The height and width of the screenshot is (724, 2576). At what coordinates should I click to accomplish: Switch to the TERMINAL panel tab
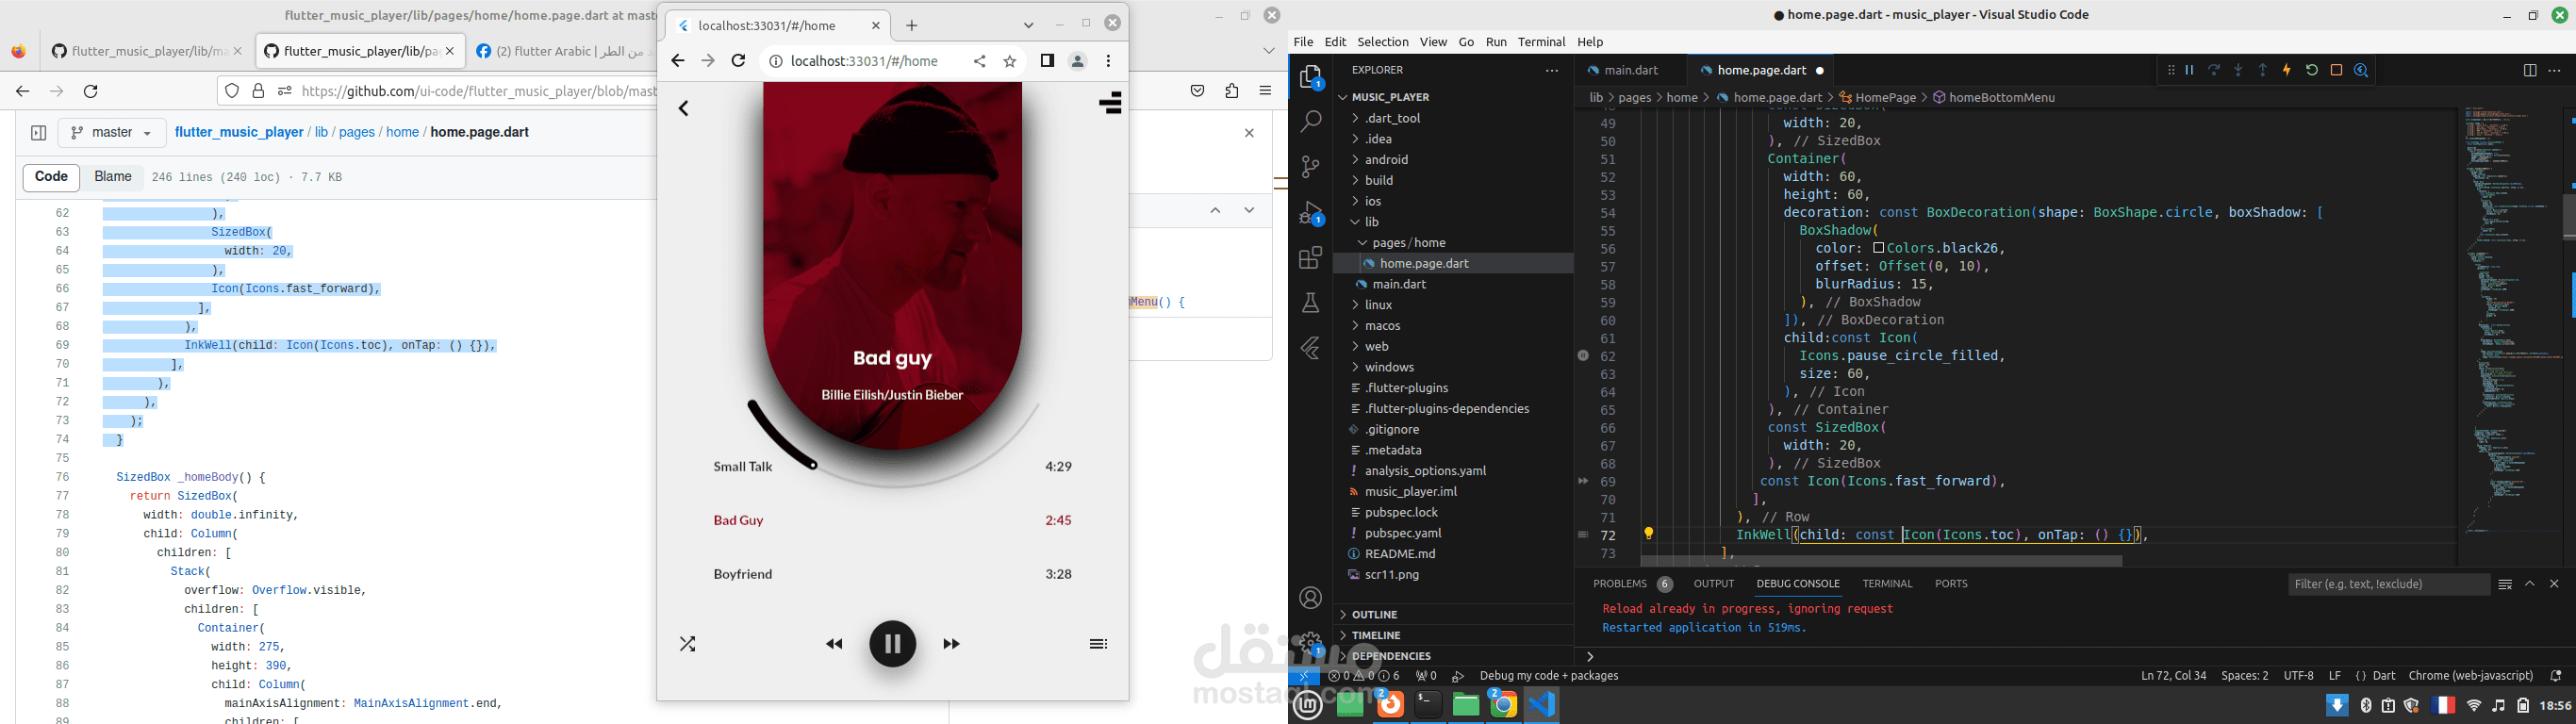(x=1887, y=584)
